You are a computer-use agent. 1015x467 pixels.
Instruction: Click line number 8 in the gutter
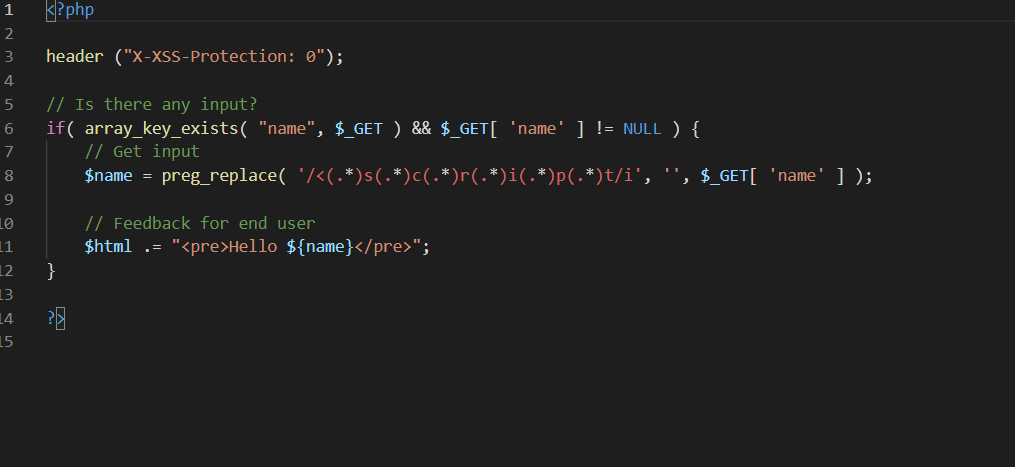[8, 176]
